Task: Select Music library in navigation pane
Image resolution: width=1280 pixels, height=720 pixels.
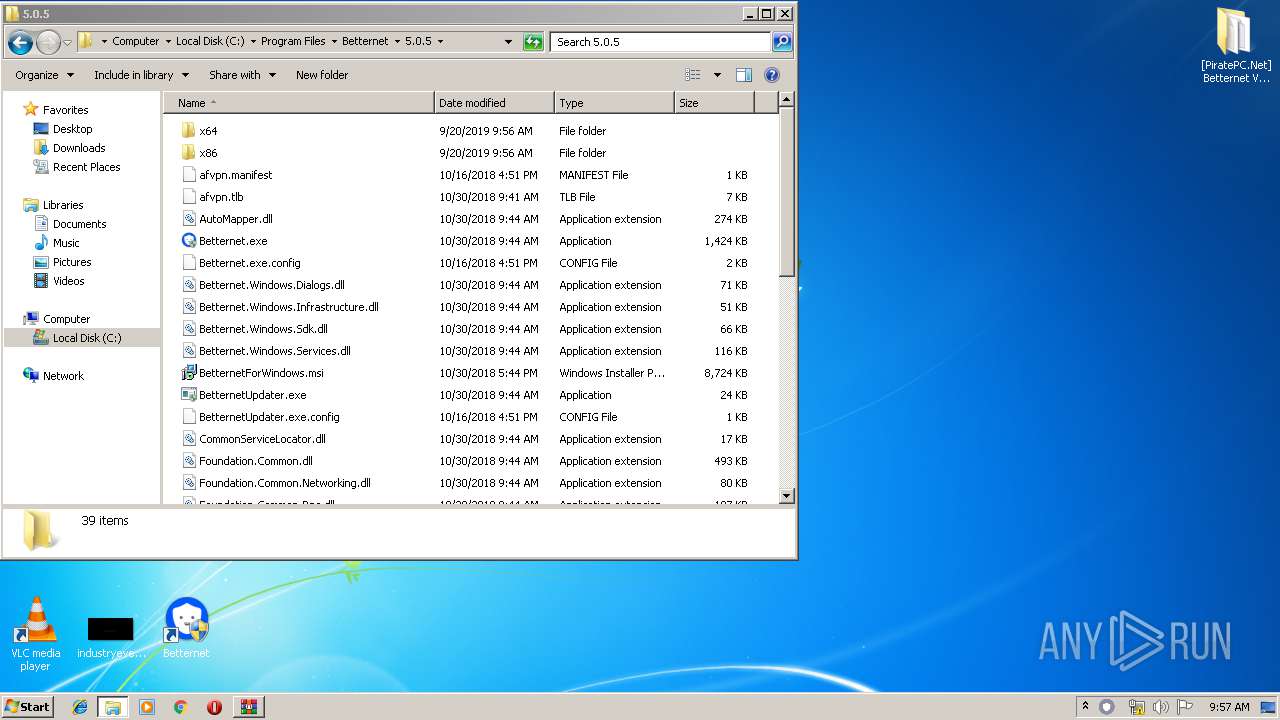Action: click(x=66, y=243)
